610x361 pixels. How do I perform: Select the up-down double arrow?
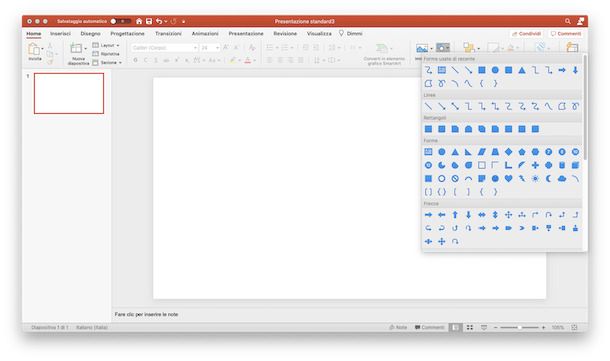(x=495, y=215)
